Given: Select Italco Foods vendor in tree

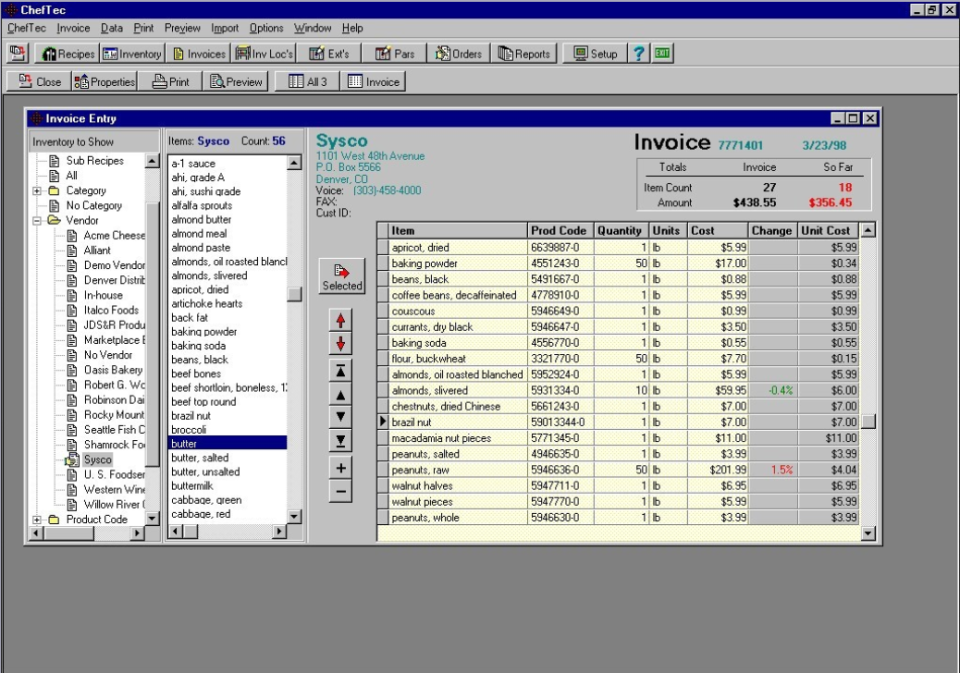Looking at the screenshot, I should pyautogui.click(x=111, y=310).
